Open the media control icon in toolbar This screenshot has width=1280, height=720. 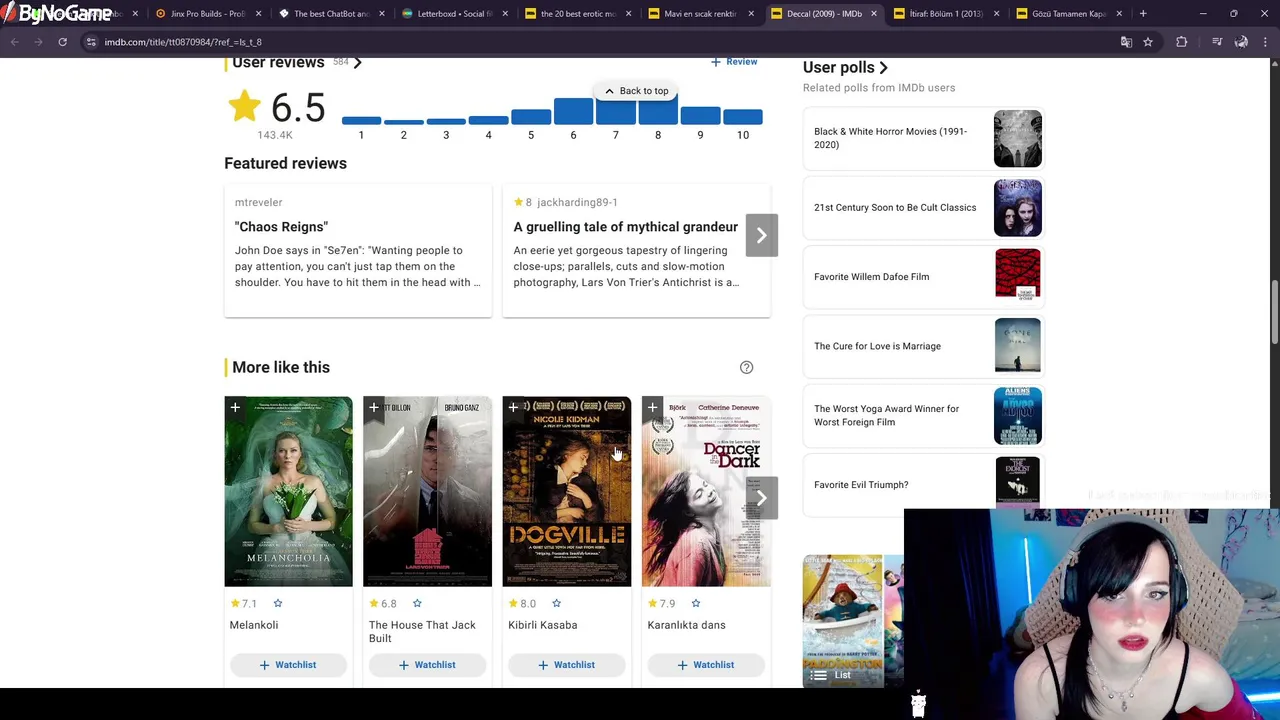1217,42
